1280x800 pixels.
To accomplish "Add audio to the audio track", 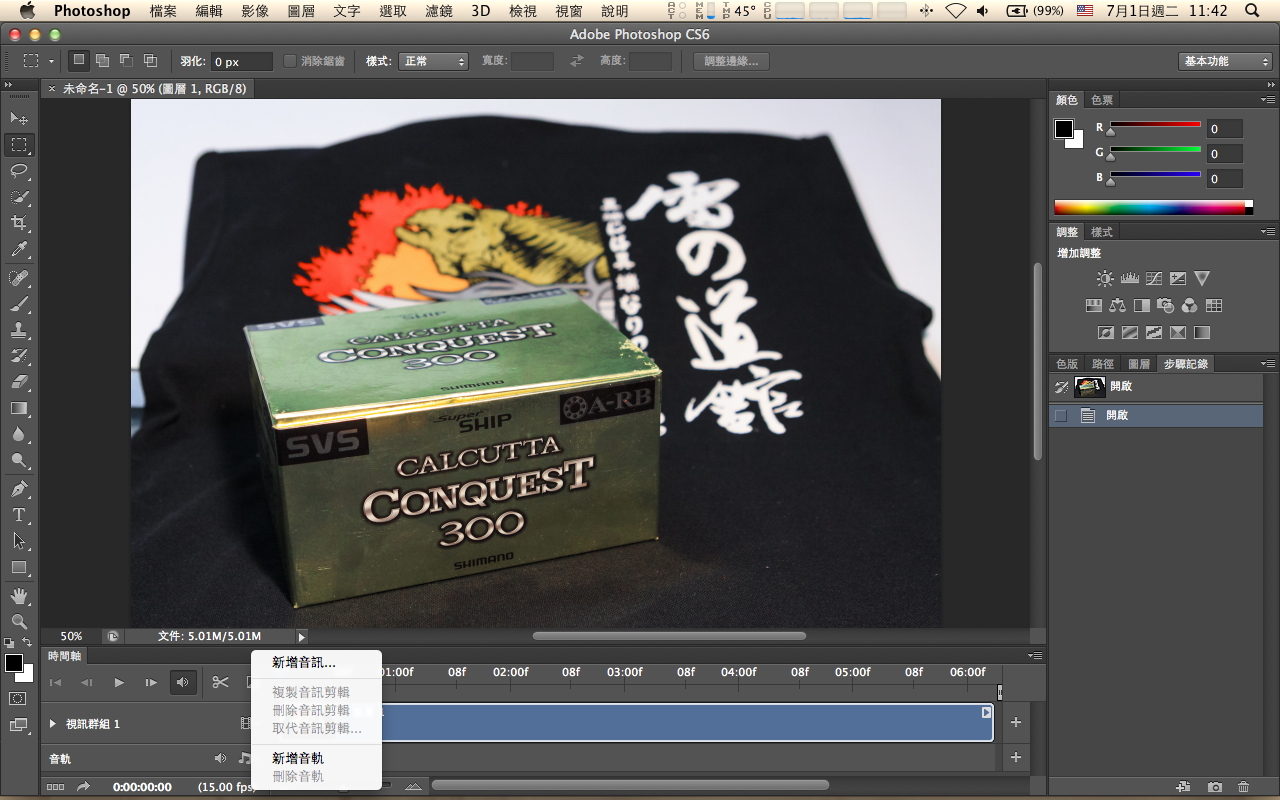I will (1016, 758).
